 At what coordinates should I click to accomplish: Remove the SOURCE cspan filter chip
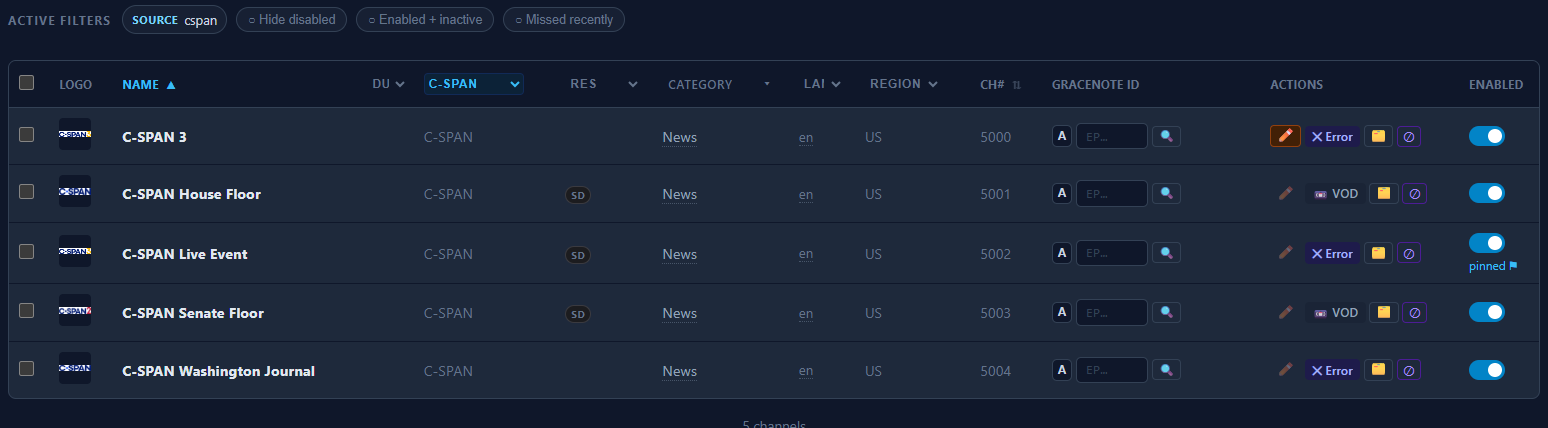(x=175, y=20)
